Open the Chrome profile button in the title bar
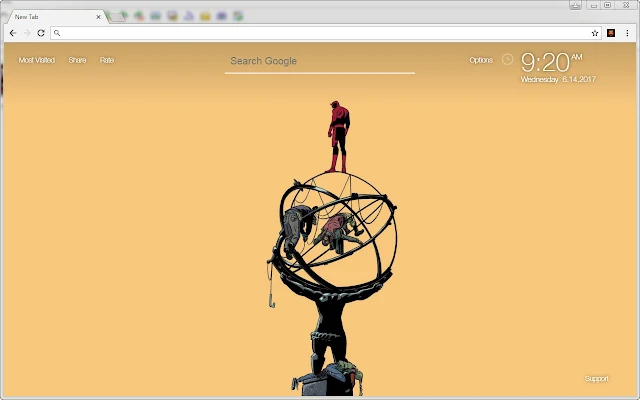This screenshot has height=400, width=640. point(576,5)
